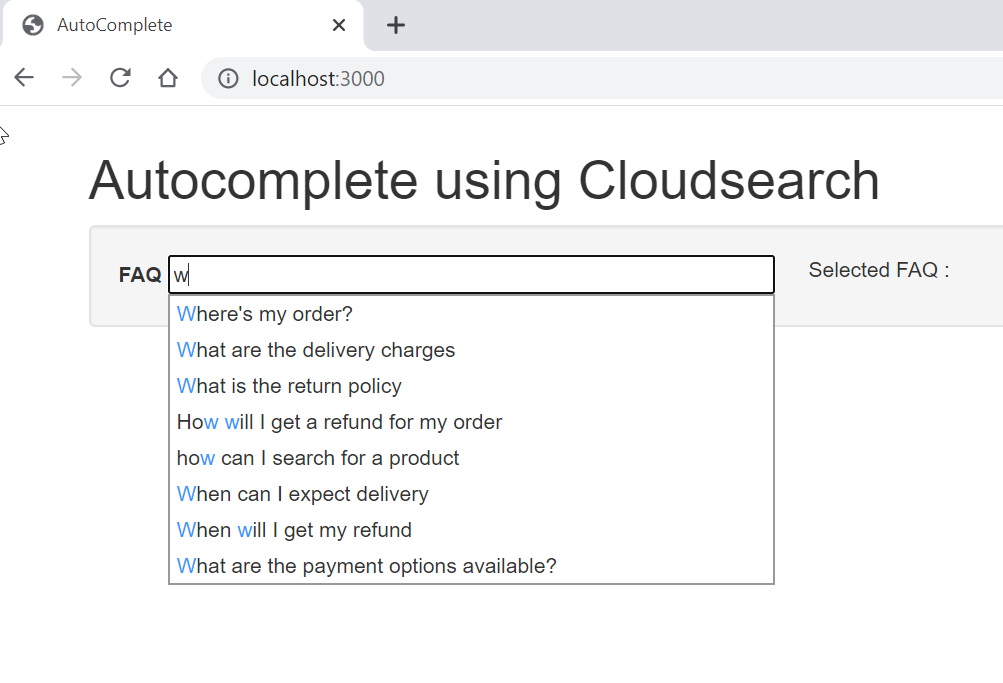1003x683 pixels.
Task: Open the browser home page
Action: 168,77
